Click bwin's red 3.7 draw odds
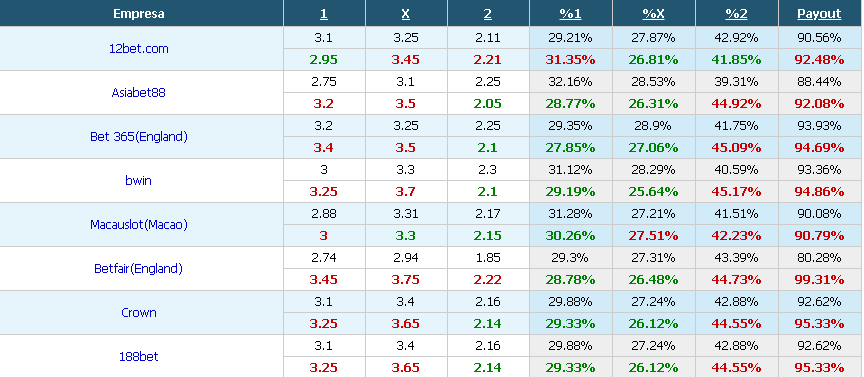The height and width of the screenshot is (377, 864). [406, 191]
